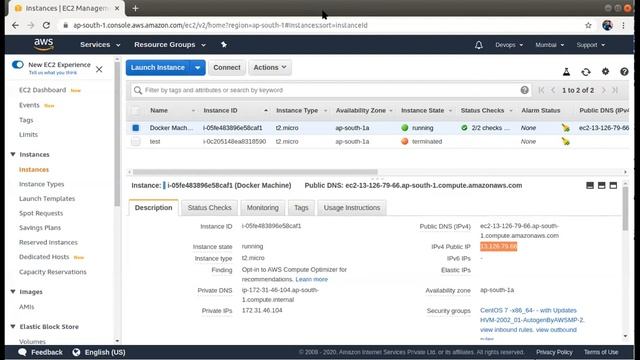Click the Connect button
This screenshot has height=360, width=640.
[x=227, y=68]
